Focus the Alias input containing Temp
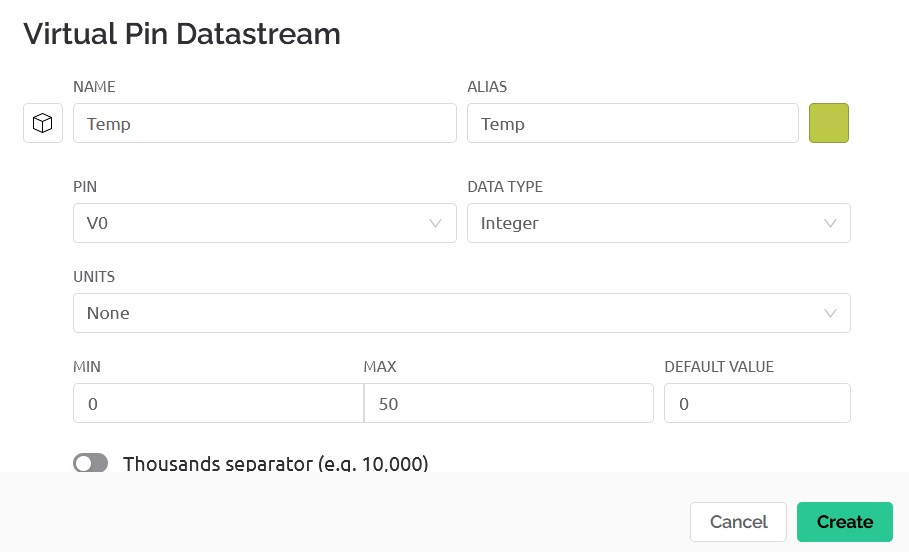Viewport: 909px width, 552px height. pos(632,123)
